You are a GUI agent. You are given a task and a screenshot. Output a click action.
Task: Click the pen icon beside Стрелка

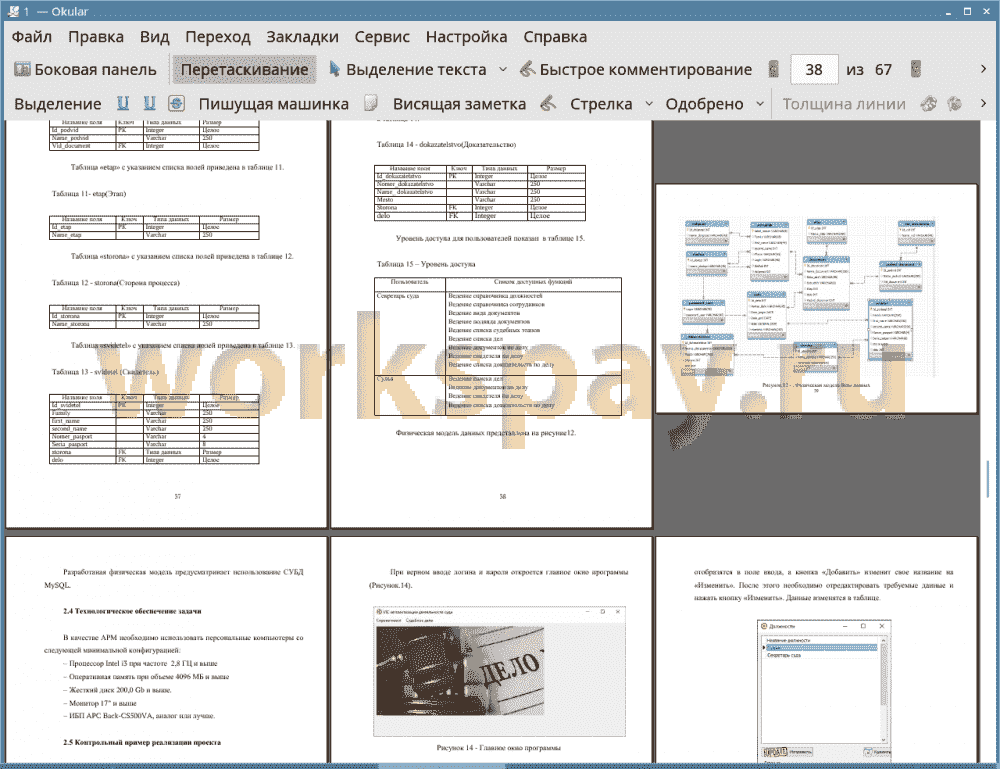click(x=548, y=103)
